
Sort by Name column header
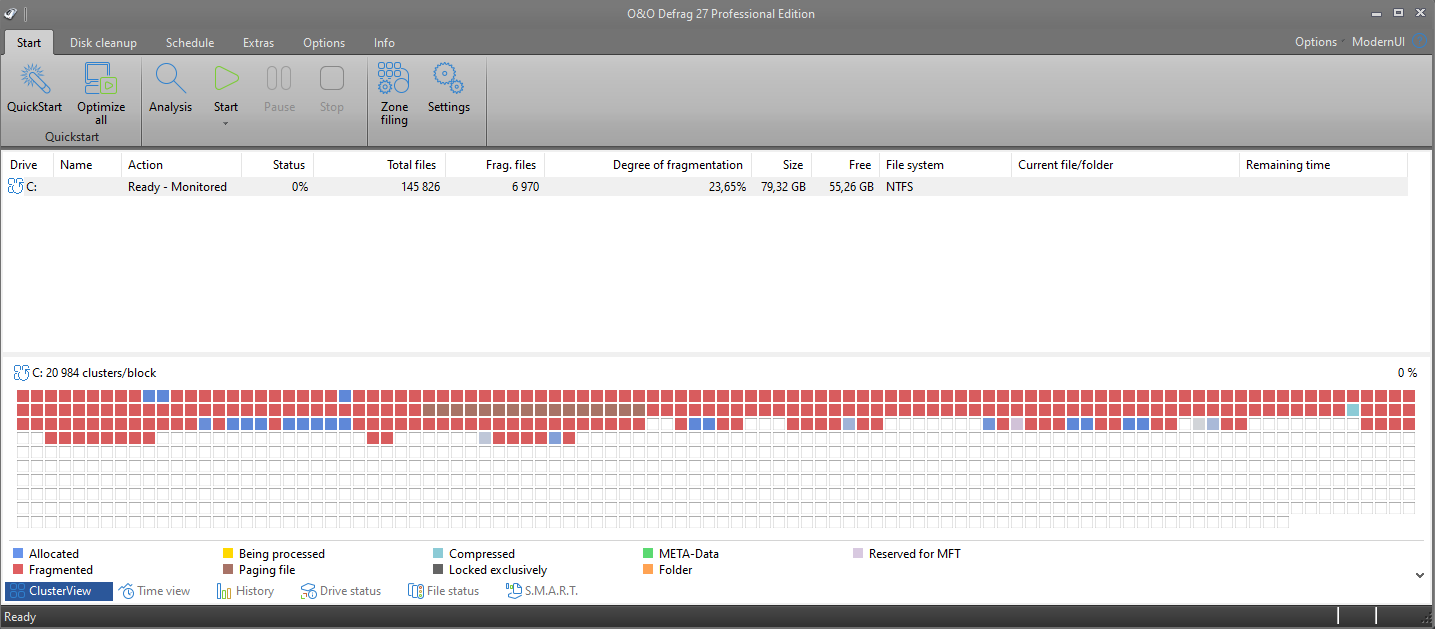click(88, 165)
